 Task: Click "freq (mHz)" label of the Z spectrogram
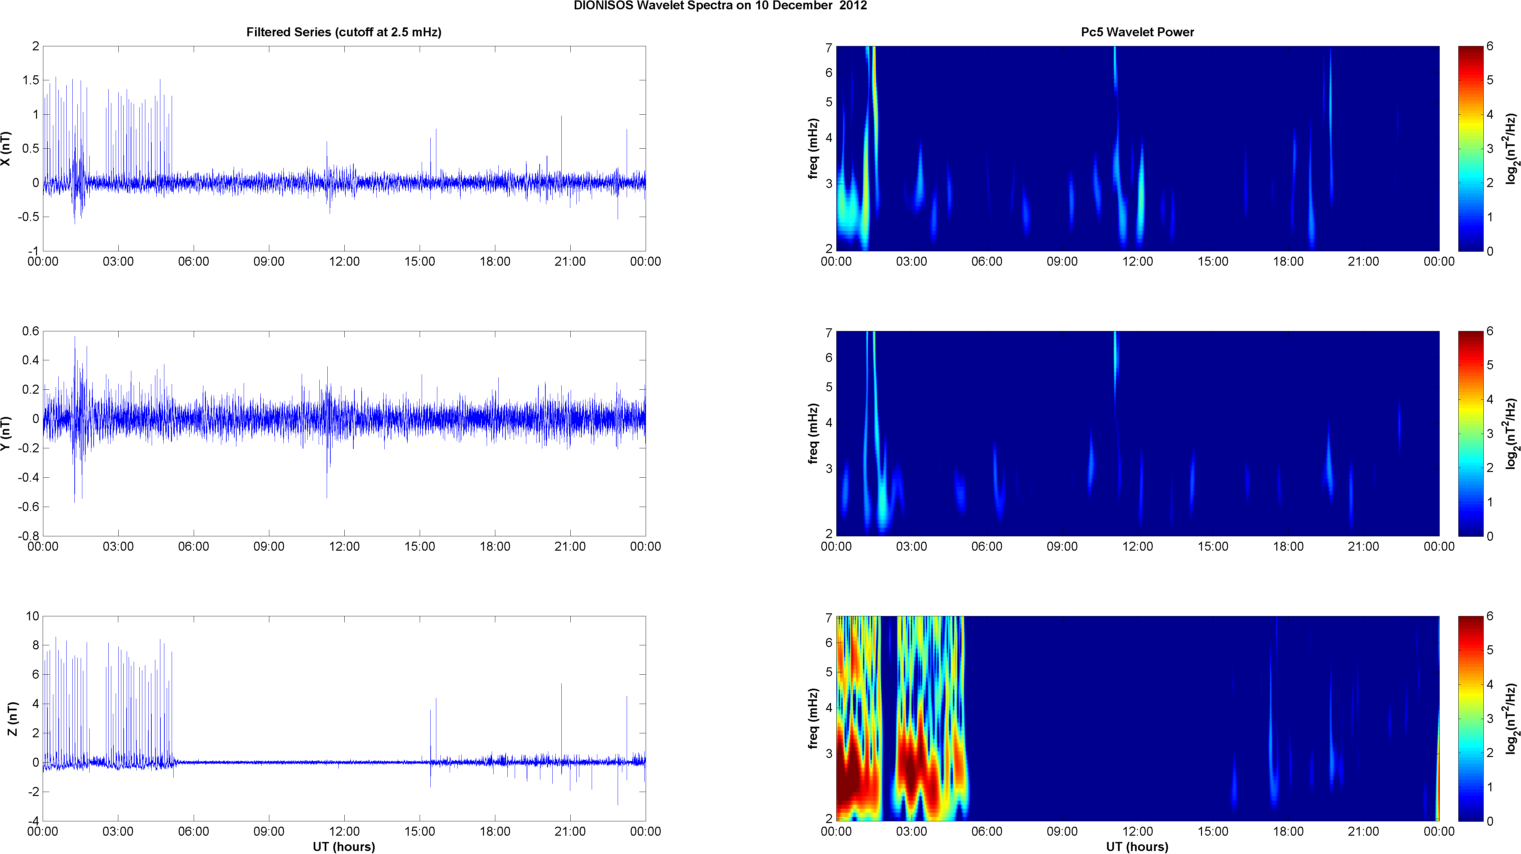814,718
